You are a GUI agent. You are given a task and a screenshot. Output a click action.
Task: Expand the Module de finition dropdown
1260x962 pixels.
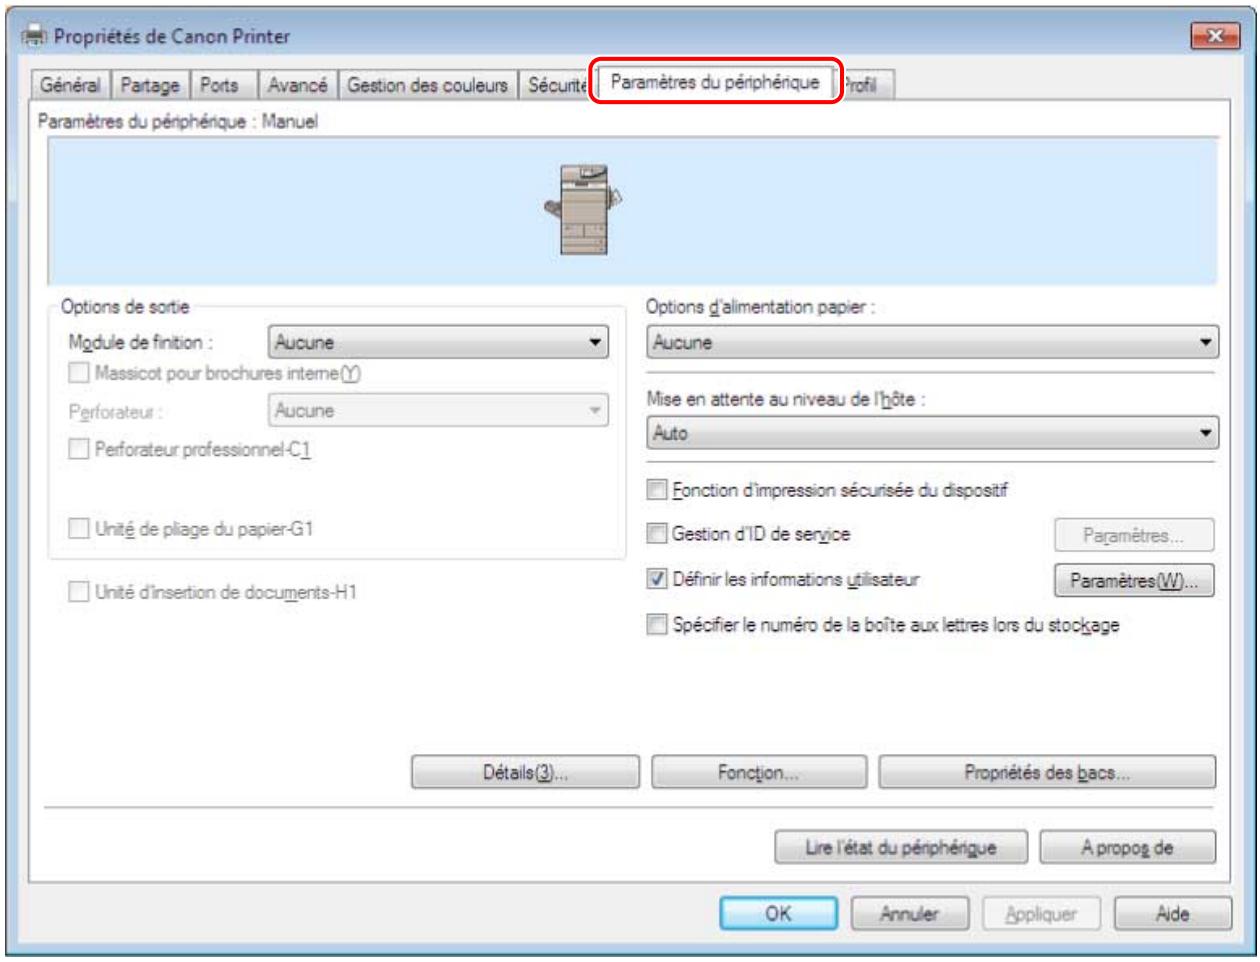tap(438, 342)
